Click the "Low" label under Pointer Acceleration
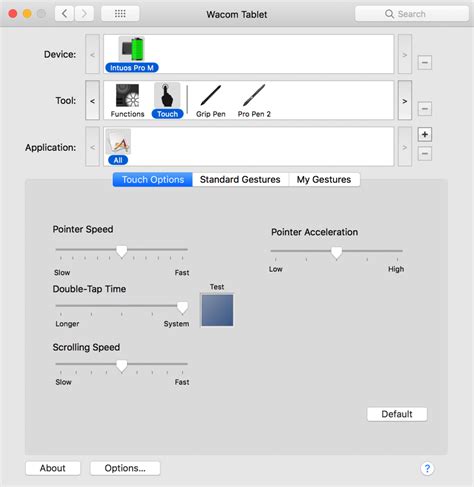The width and height of the screenshot is (474, 487). (276, 269)
